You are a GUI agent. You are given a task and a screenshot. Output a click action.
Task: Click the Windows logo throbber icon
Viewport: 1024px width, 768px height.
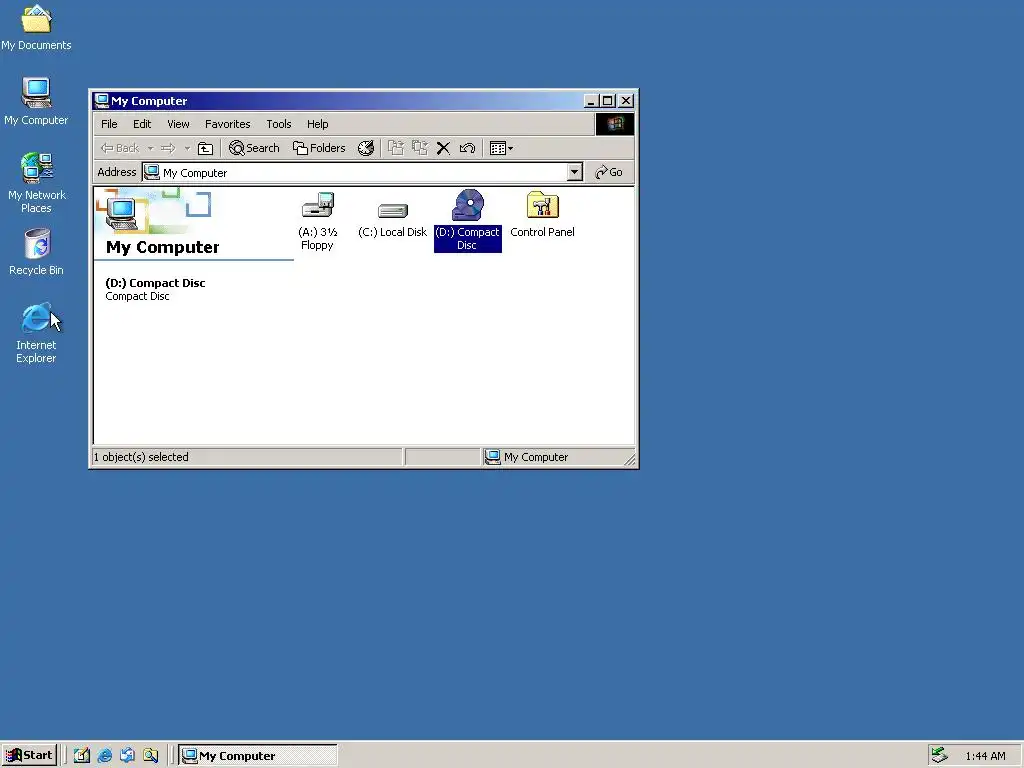[615, 124]
